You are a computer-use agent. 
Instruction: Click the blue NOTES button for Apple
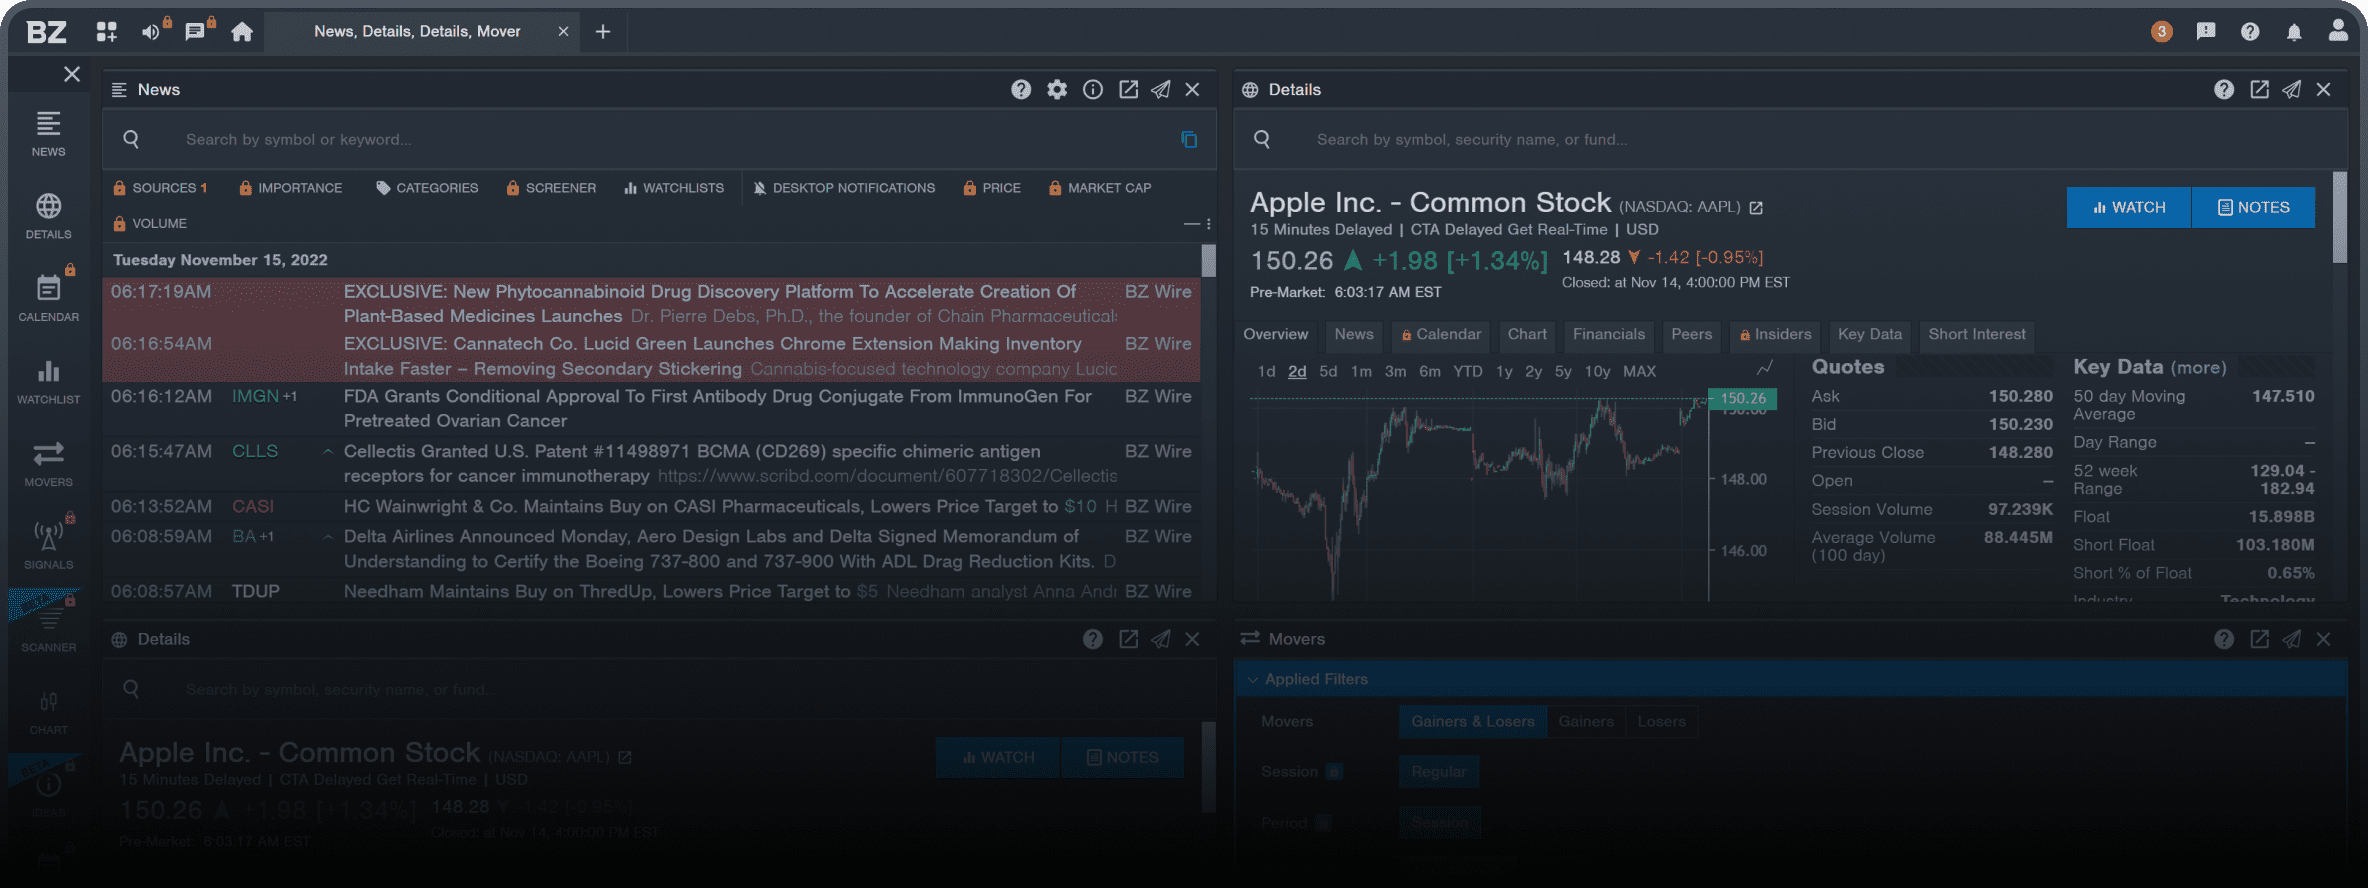[x=2254, y=208]
